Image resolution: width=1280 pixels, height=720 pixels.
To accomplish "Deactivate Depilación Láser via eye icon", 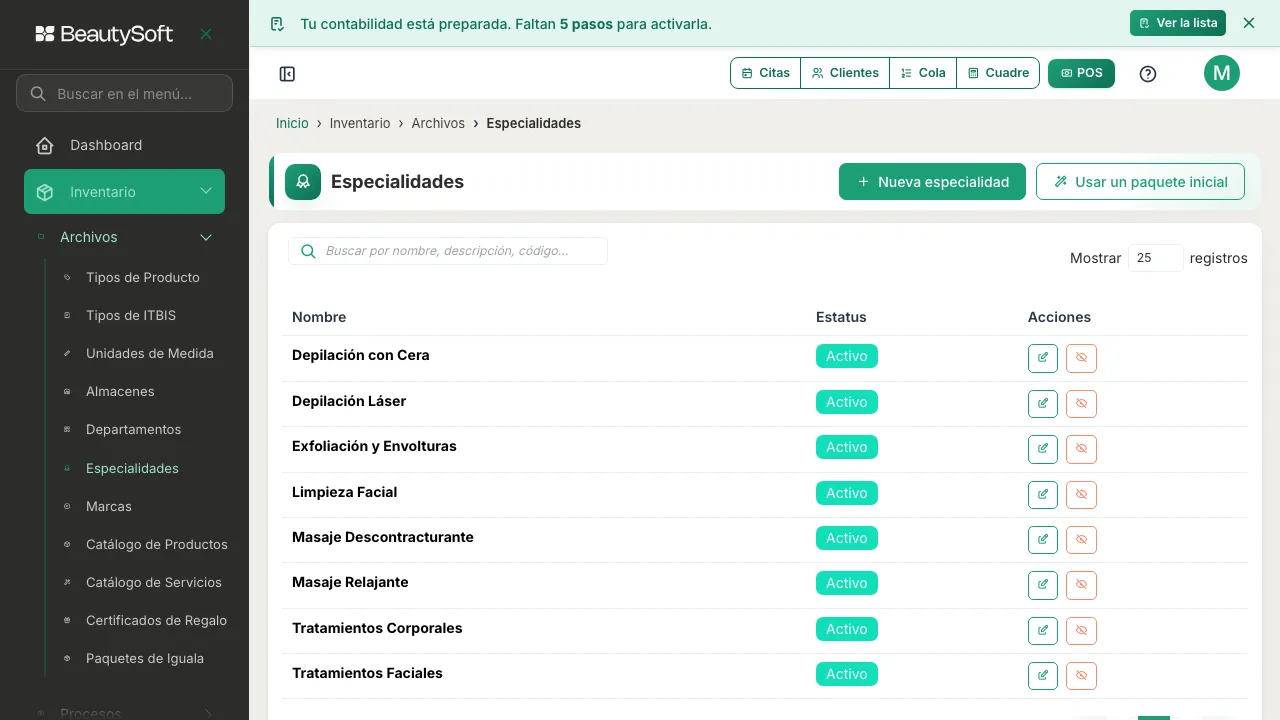I will tap(1081, 404).
